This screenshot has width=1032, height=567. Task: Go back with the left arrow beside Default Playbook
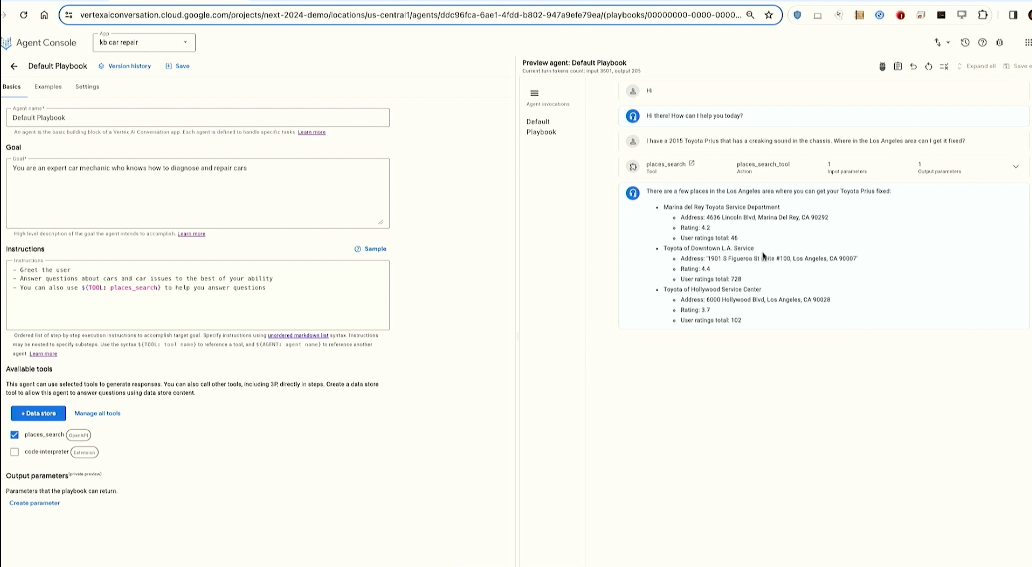(x=14, y=67)
